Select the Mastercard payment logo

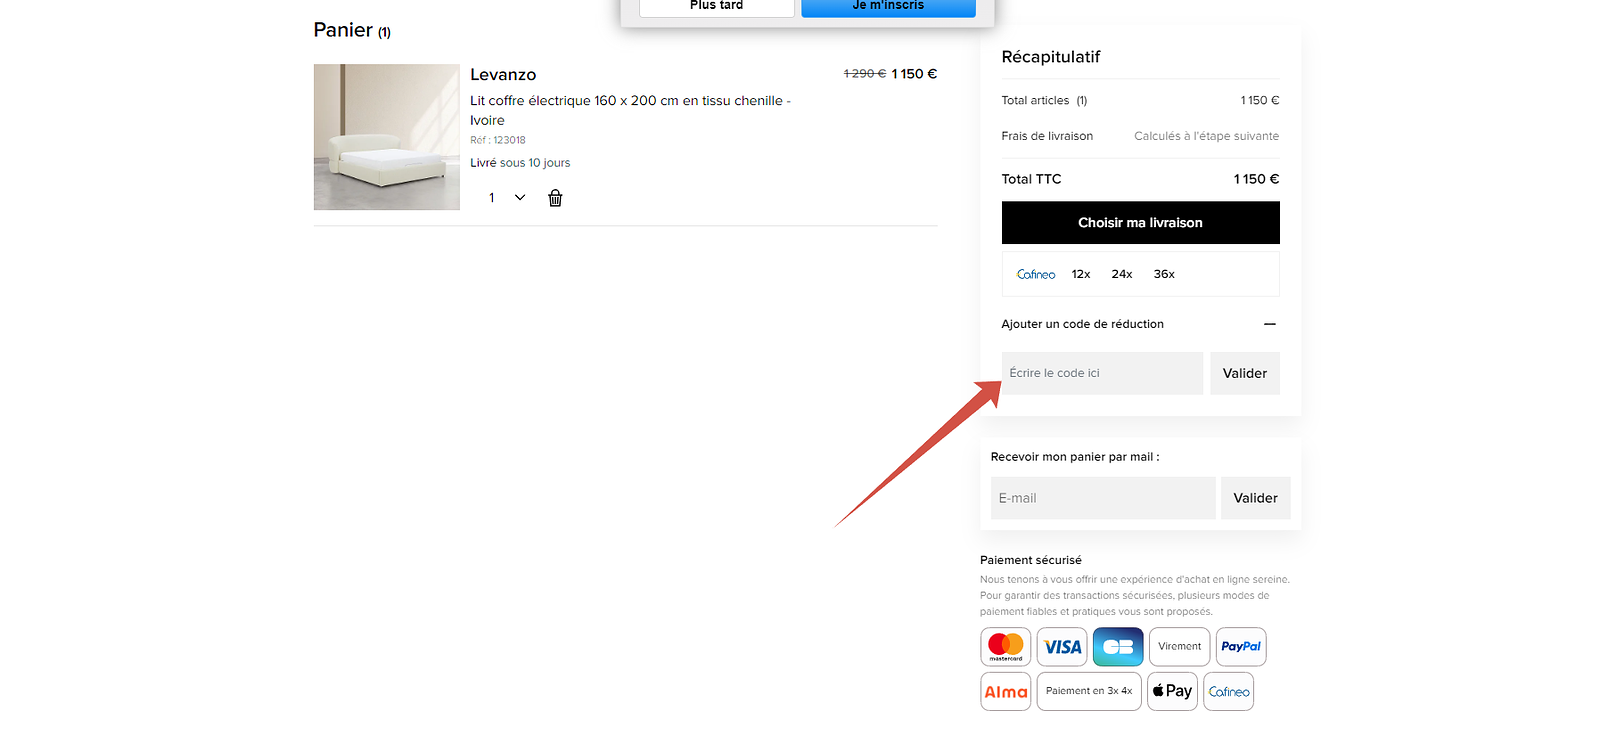point(1006,647)
